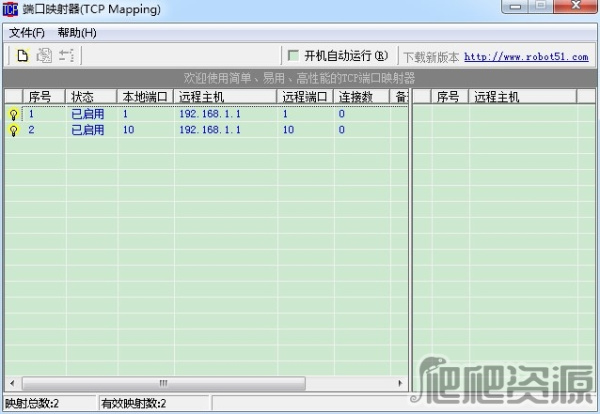Click the horizontal scrollbar thumb
The height and width of the screenshot is (414, 600).
pos(162,382)
